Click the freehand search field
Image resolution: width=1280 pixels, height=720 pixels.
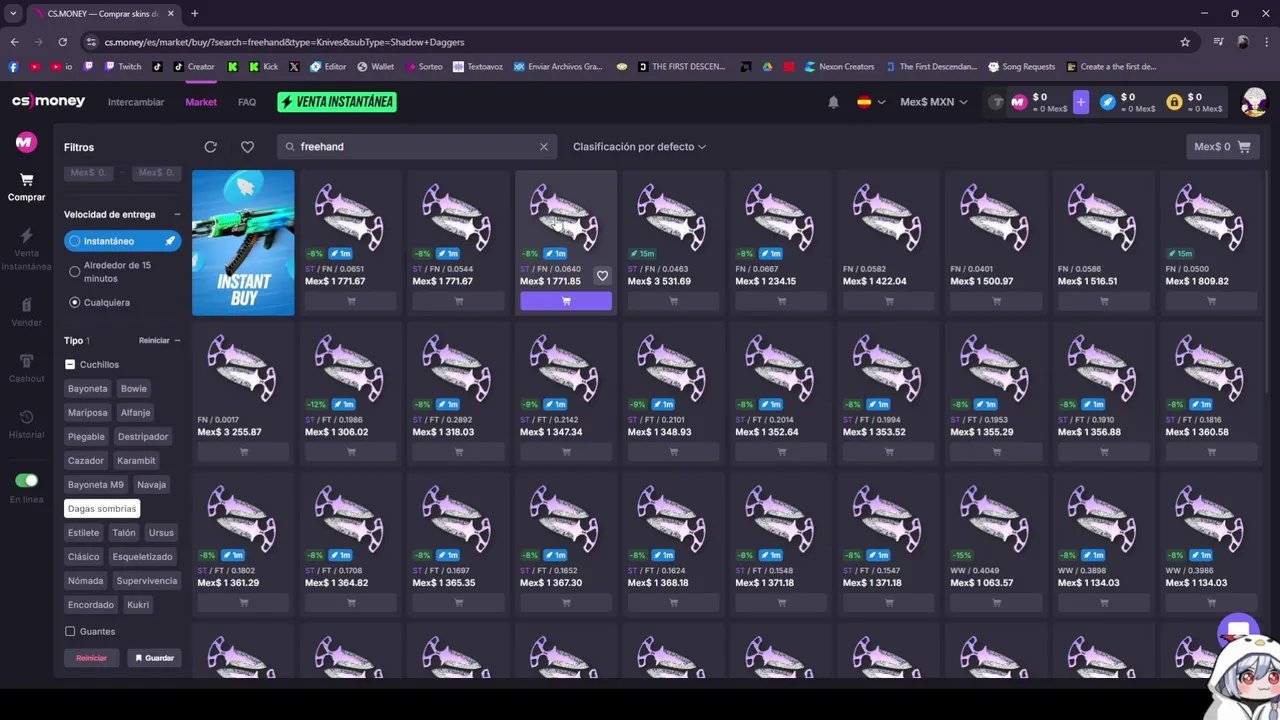415,147
